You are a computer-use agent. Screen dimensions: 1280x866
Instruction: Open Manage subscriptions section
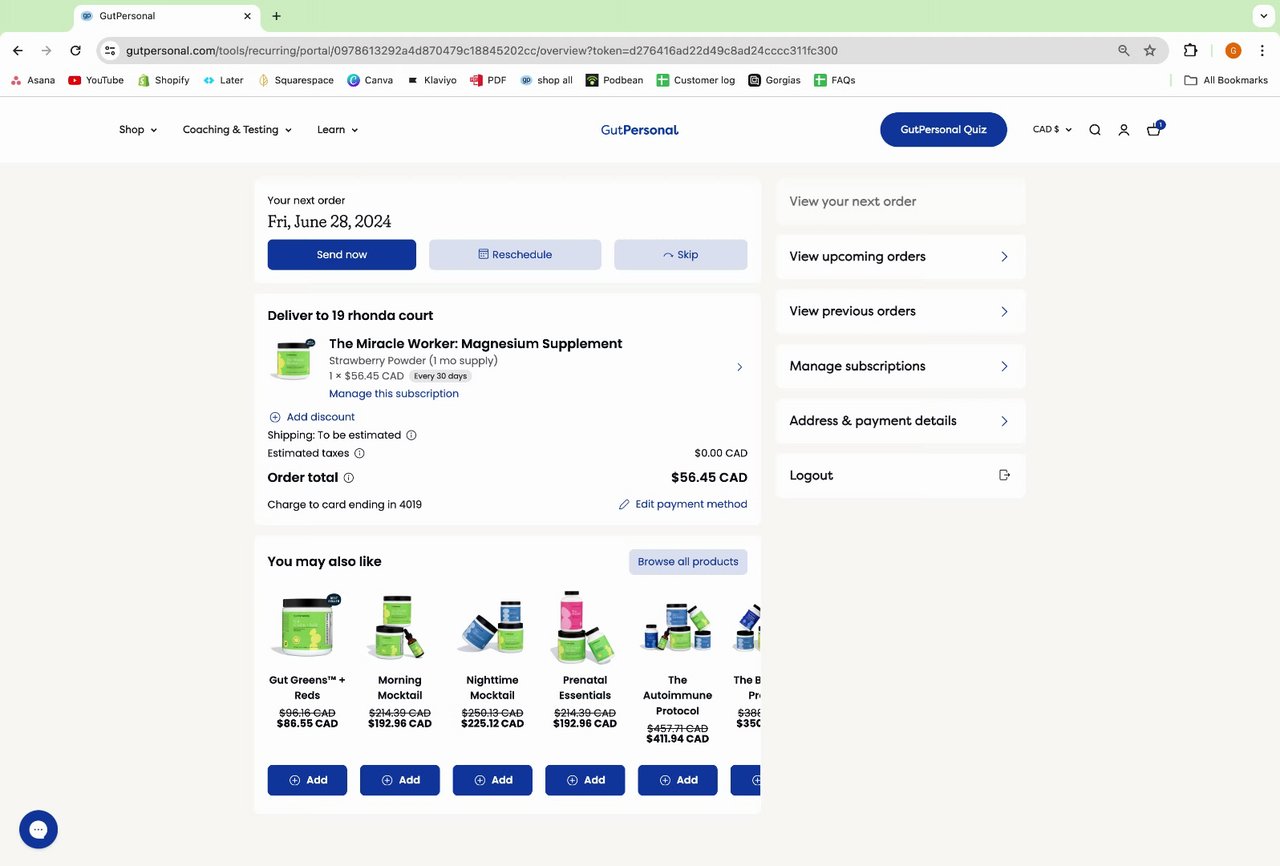coord(900,366)
